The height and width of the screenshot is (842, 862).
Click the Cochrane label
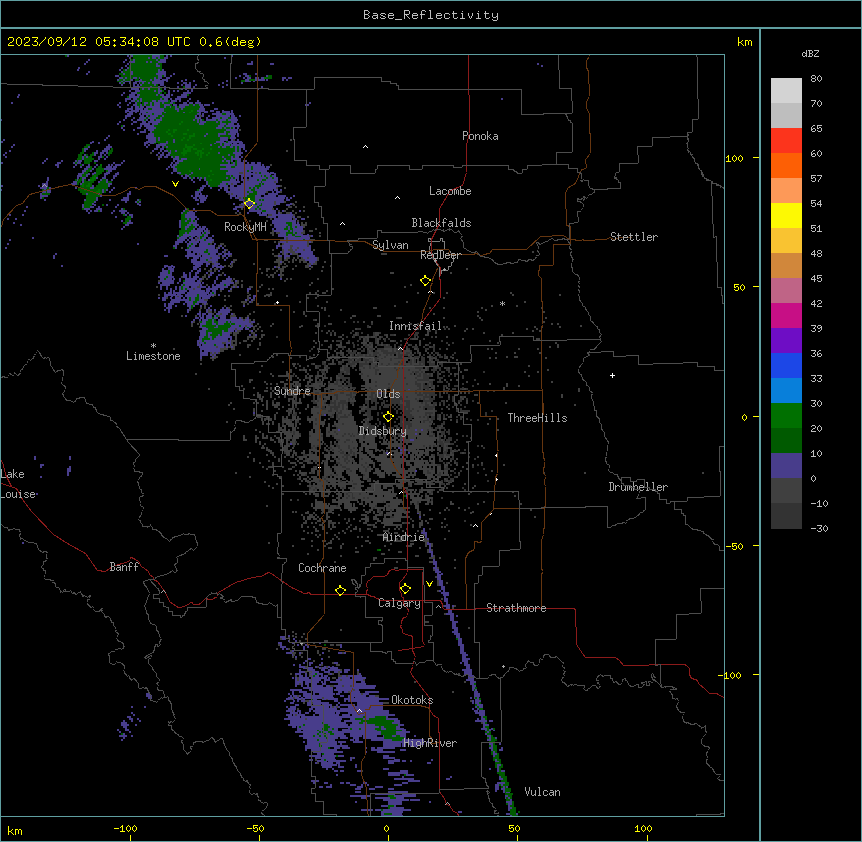(322, 568)
